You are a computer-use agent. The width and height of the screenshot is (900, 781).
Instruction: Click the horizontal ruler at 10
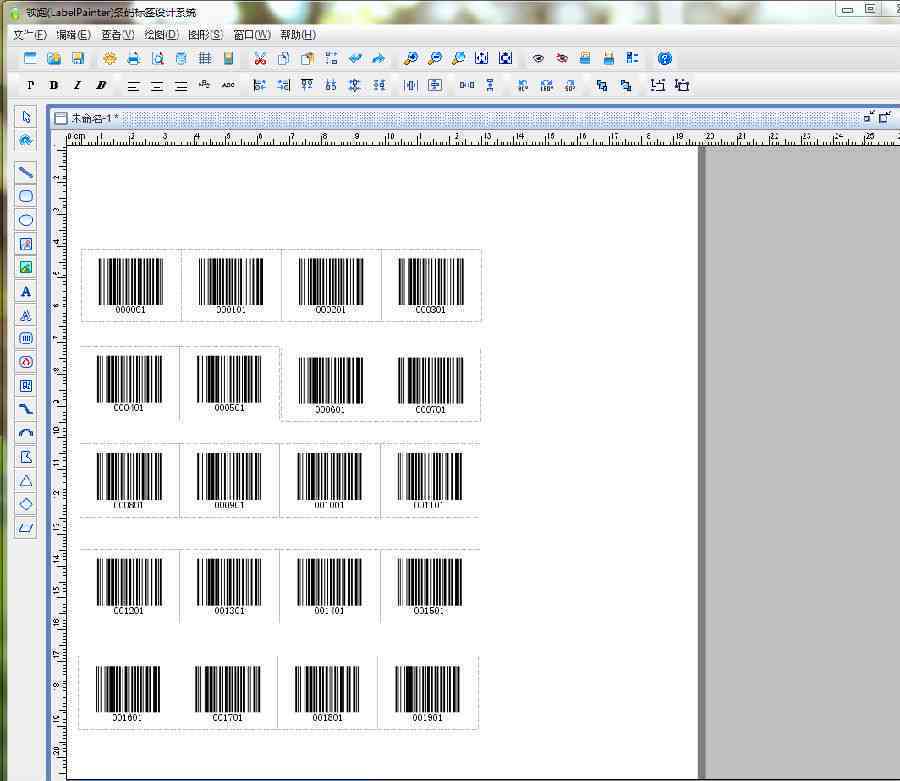tap(390, 138)
